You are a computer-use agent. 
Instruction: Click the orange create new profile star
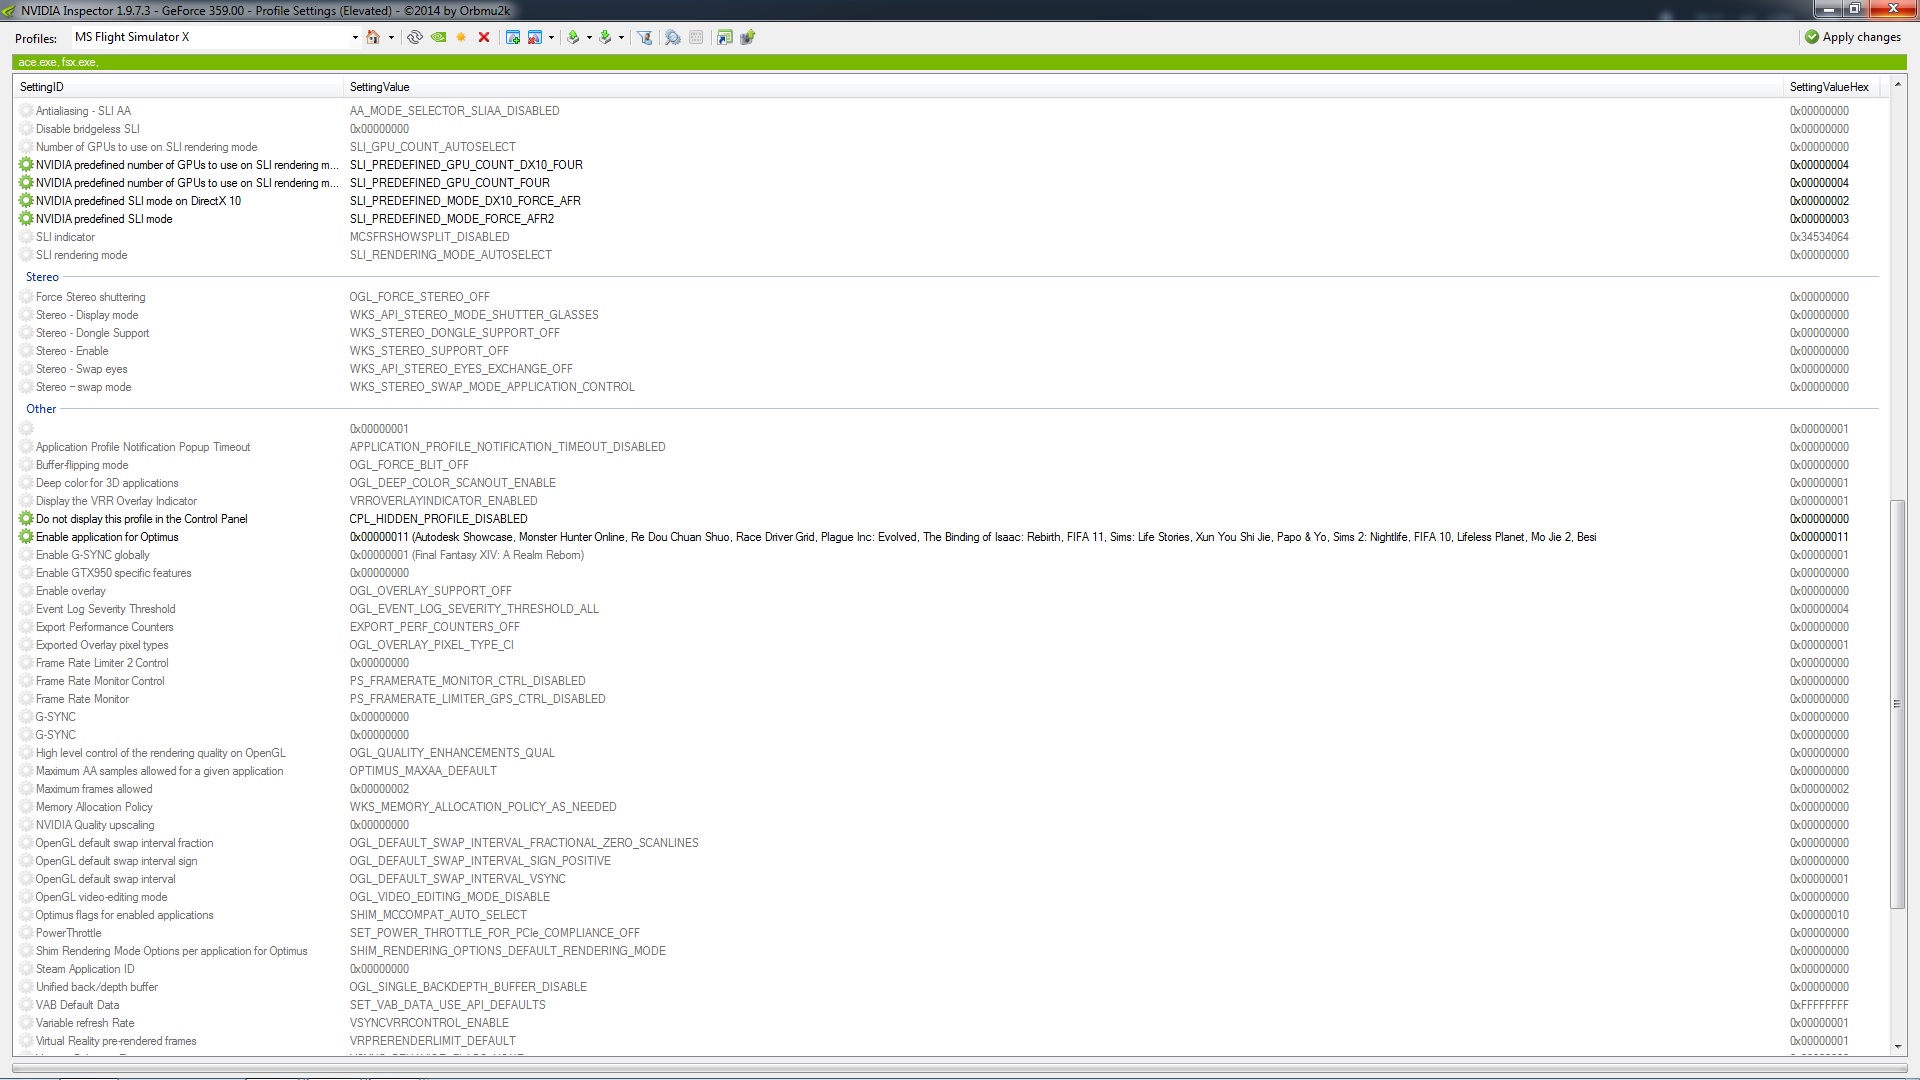461,37
